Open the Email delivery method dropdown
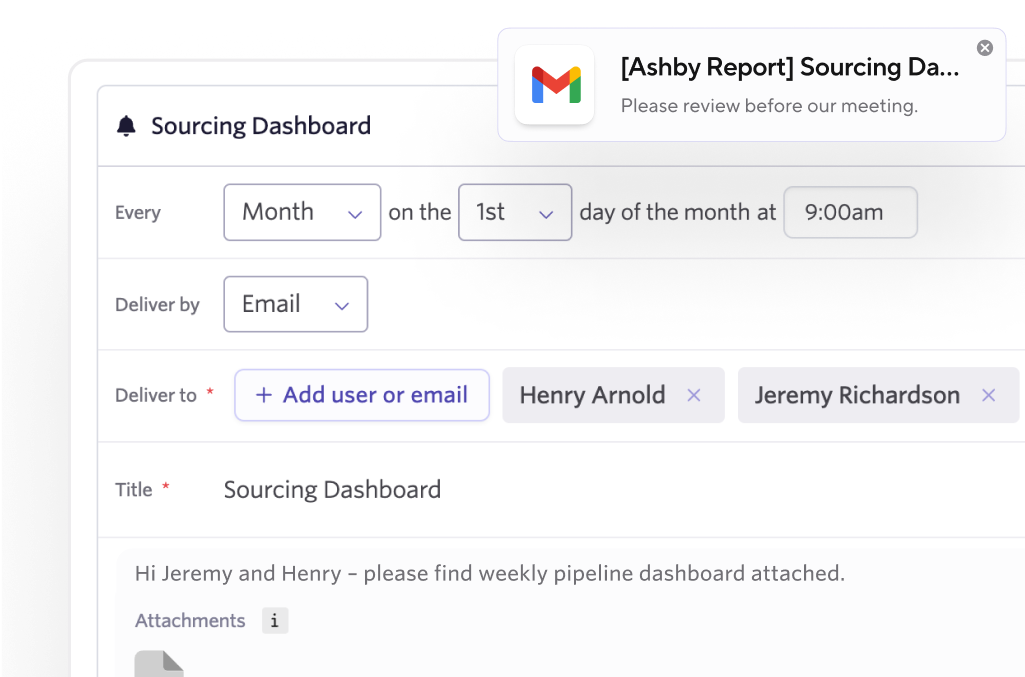Image resolution: width=1025 pixels, height=677 pixels. [295, 304]
